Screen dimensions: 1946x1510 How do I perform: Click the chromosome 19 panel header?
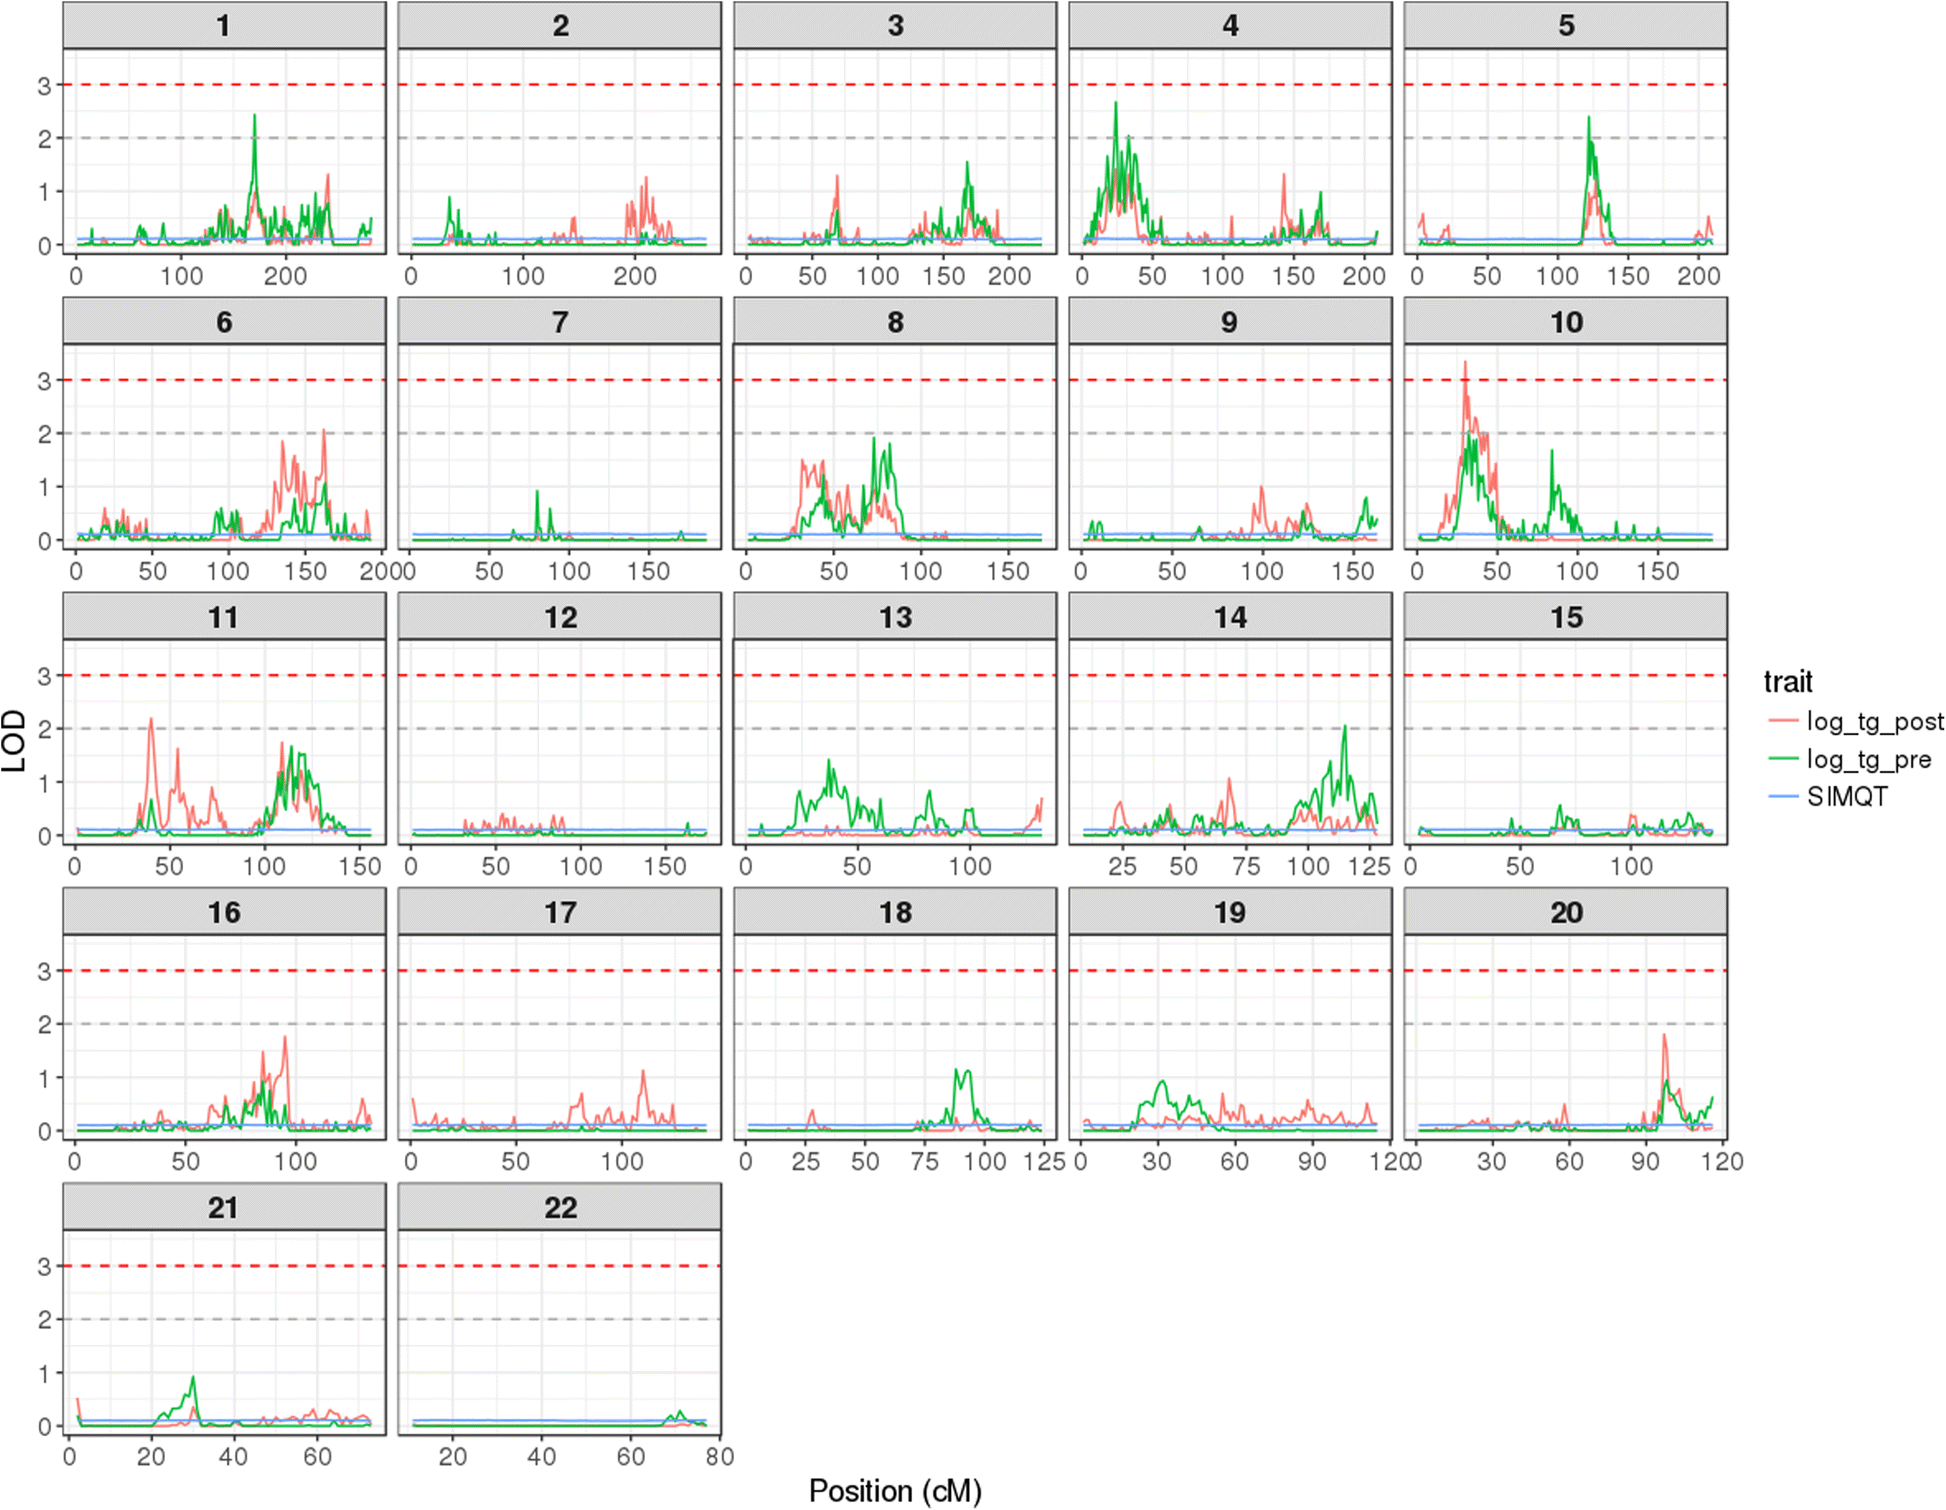coord(1230,911)
